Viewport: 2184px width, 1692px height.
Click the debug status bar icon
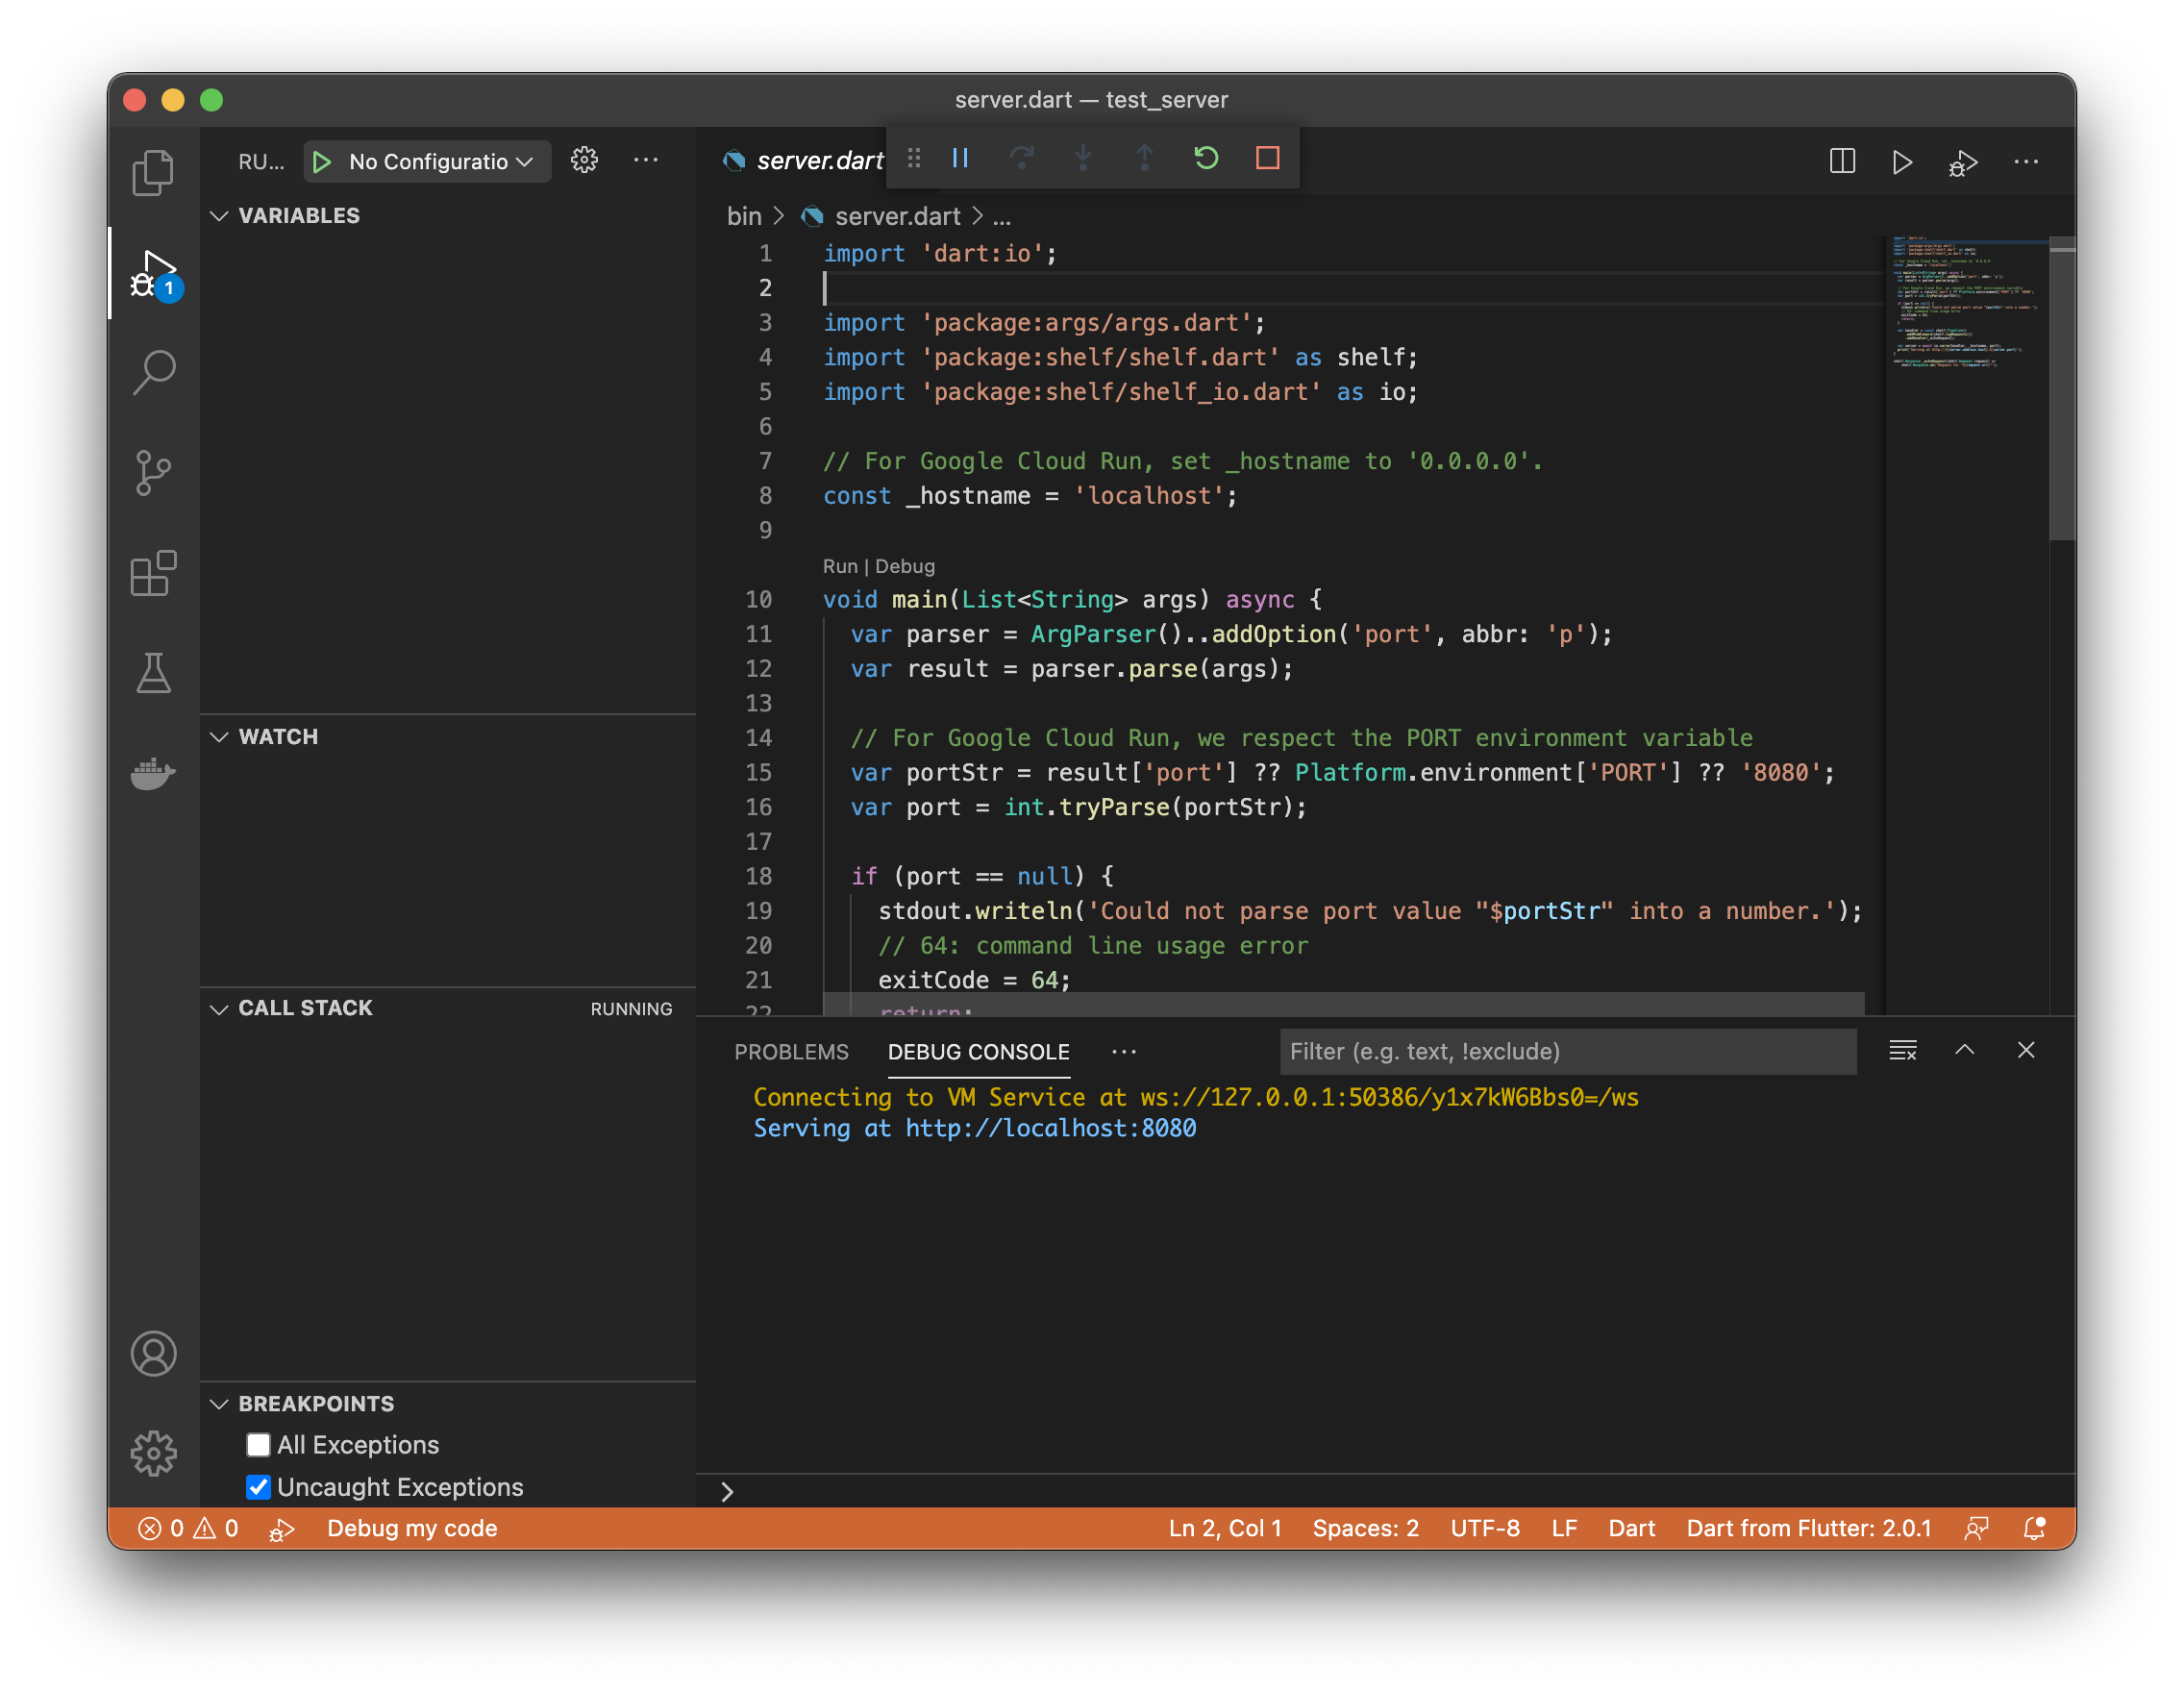click(281, 1528)
